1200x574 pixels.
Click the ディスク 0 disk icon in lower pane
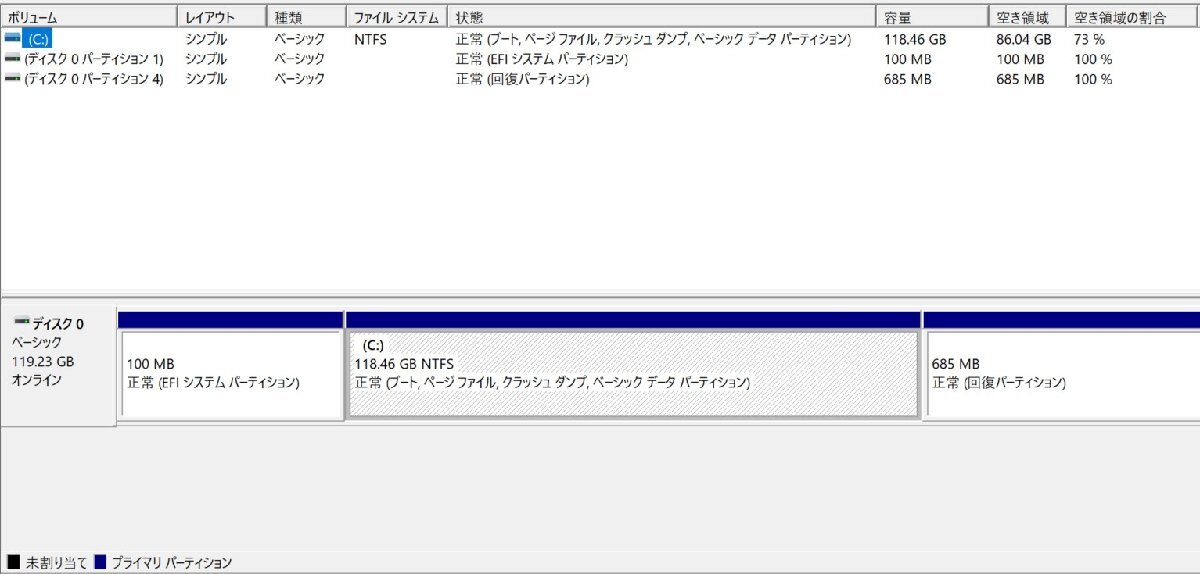tap(22, 322)
